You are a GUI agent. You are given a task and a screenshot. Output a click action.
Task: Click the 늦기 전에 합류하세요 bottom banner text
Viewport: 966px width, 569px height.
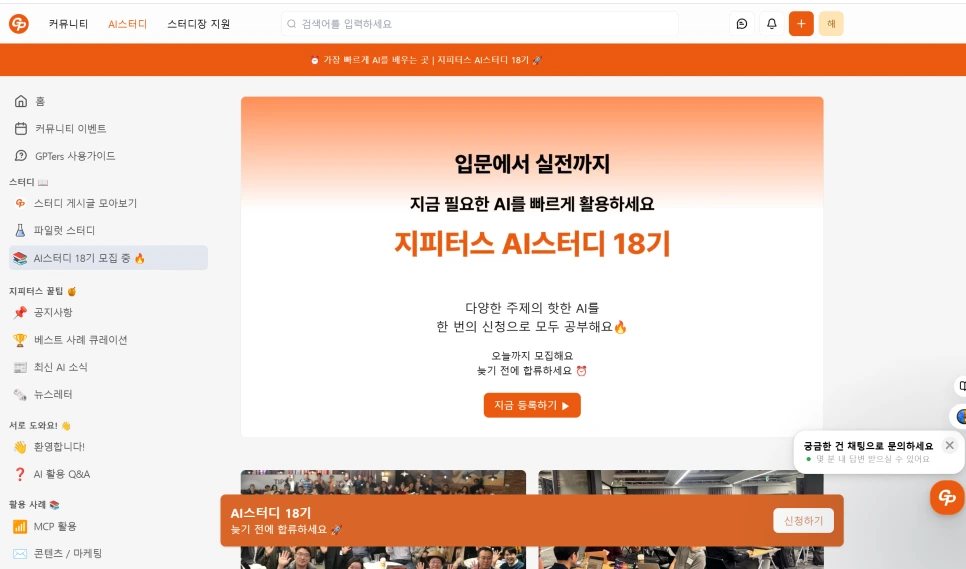[286, 530]
